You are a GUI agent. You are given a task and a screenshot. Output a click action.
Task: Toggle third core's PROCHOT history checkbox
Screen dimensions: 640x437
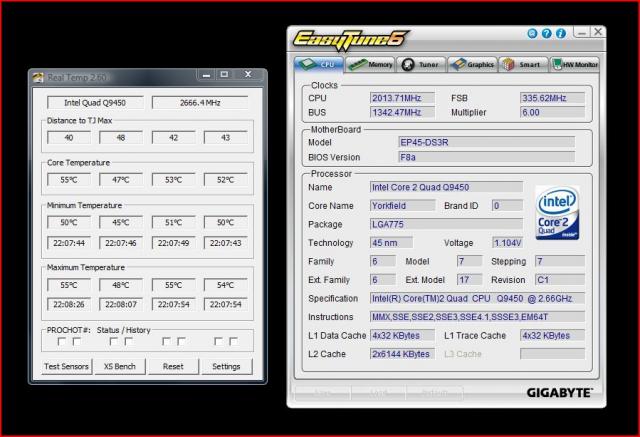tap(181, 341)
